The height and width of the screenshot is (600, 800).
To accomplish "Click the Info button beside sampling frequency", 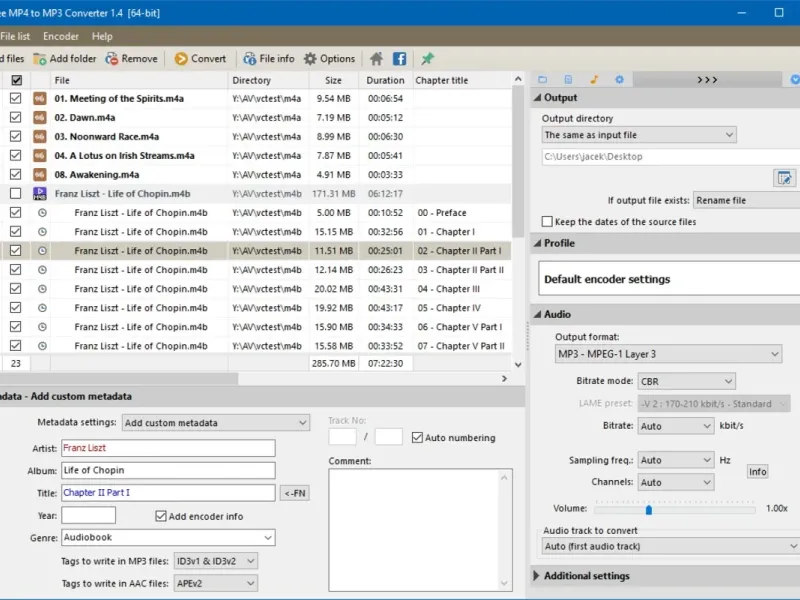I will [x=757, y=471].
